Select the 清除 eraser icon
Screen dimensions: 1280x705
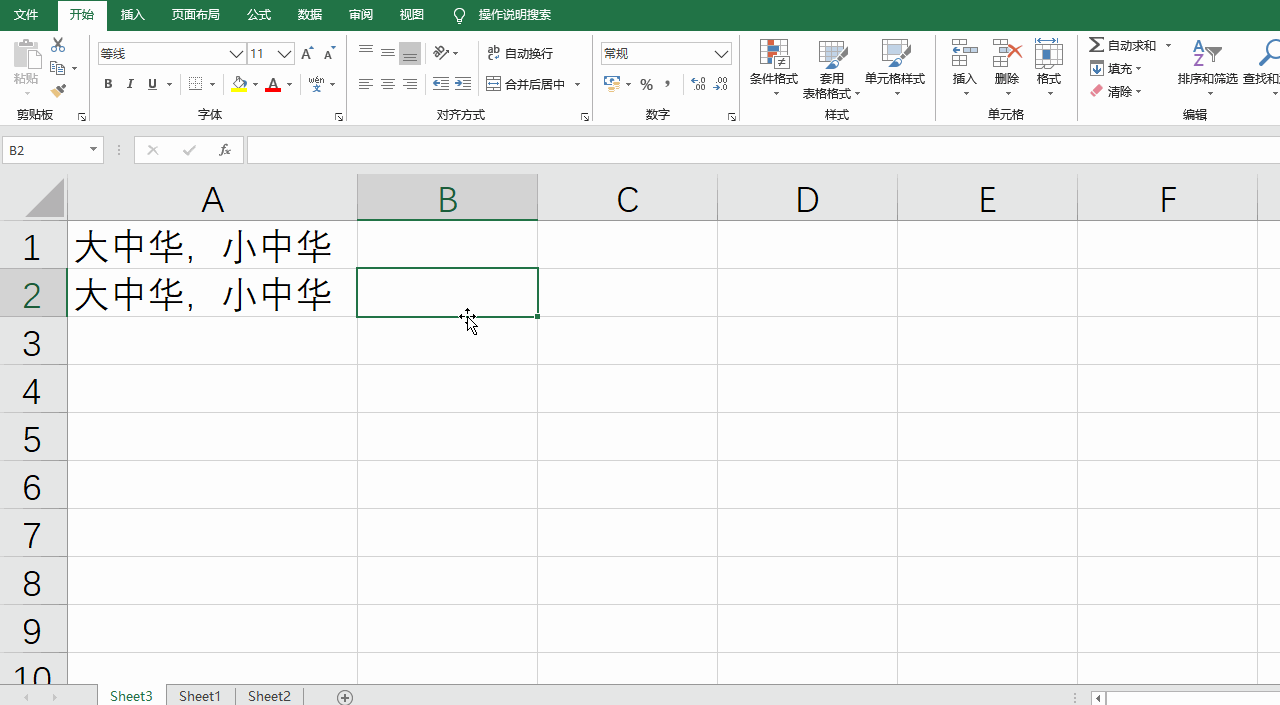click(x=1096, y=91)
